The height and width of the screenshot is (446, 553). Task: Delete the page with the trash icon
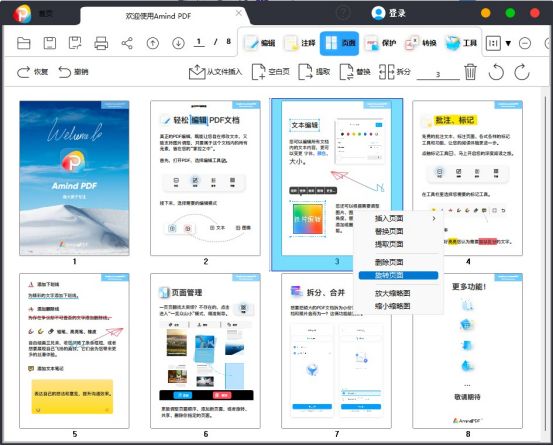pos(470,72)
